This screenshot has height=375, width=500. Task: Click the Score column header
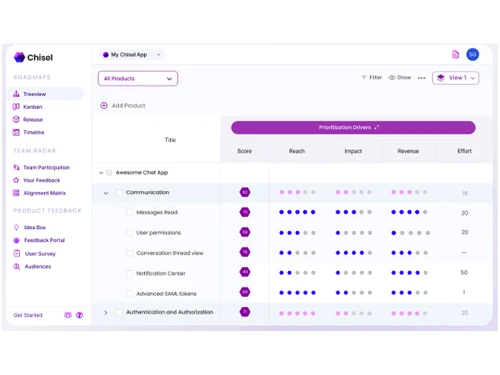click(244, 151)
